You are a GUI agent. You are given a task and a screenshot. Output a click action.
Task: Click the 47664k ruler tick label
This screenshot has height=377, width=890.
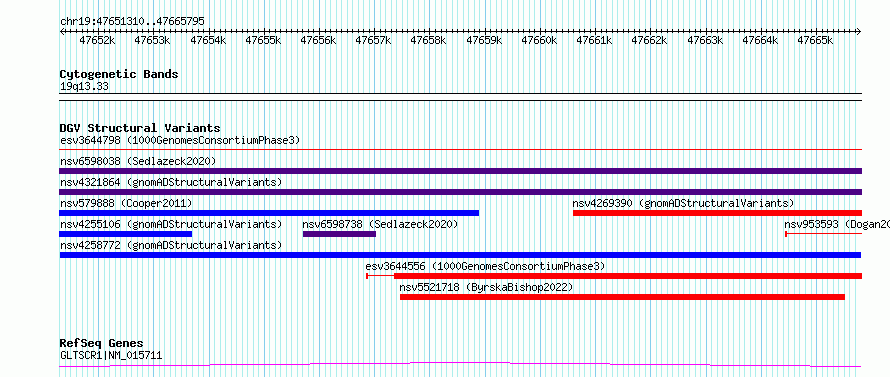click(x=760, y=40)
